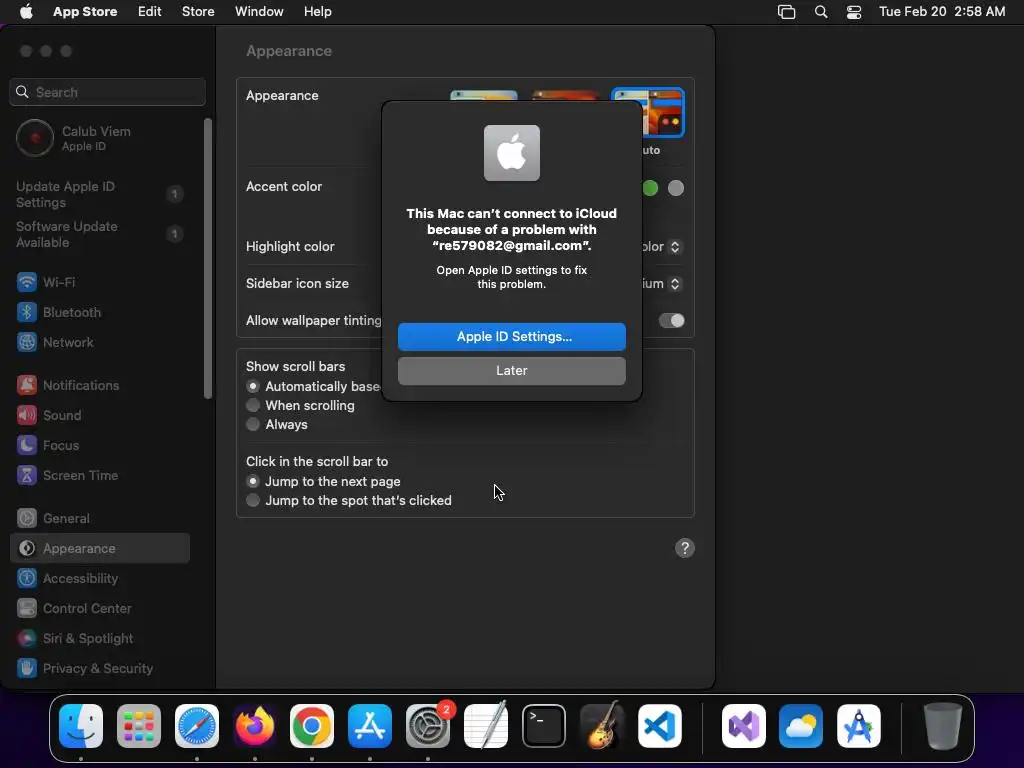Select Always show scroll bars option
This screenshot has height=768, width=1024.
[x=253, y=424]
